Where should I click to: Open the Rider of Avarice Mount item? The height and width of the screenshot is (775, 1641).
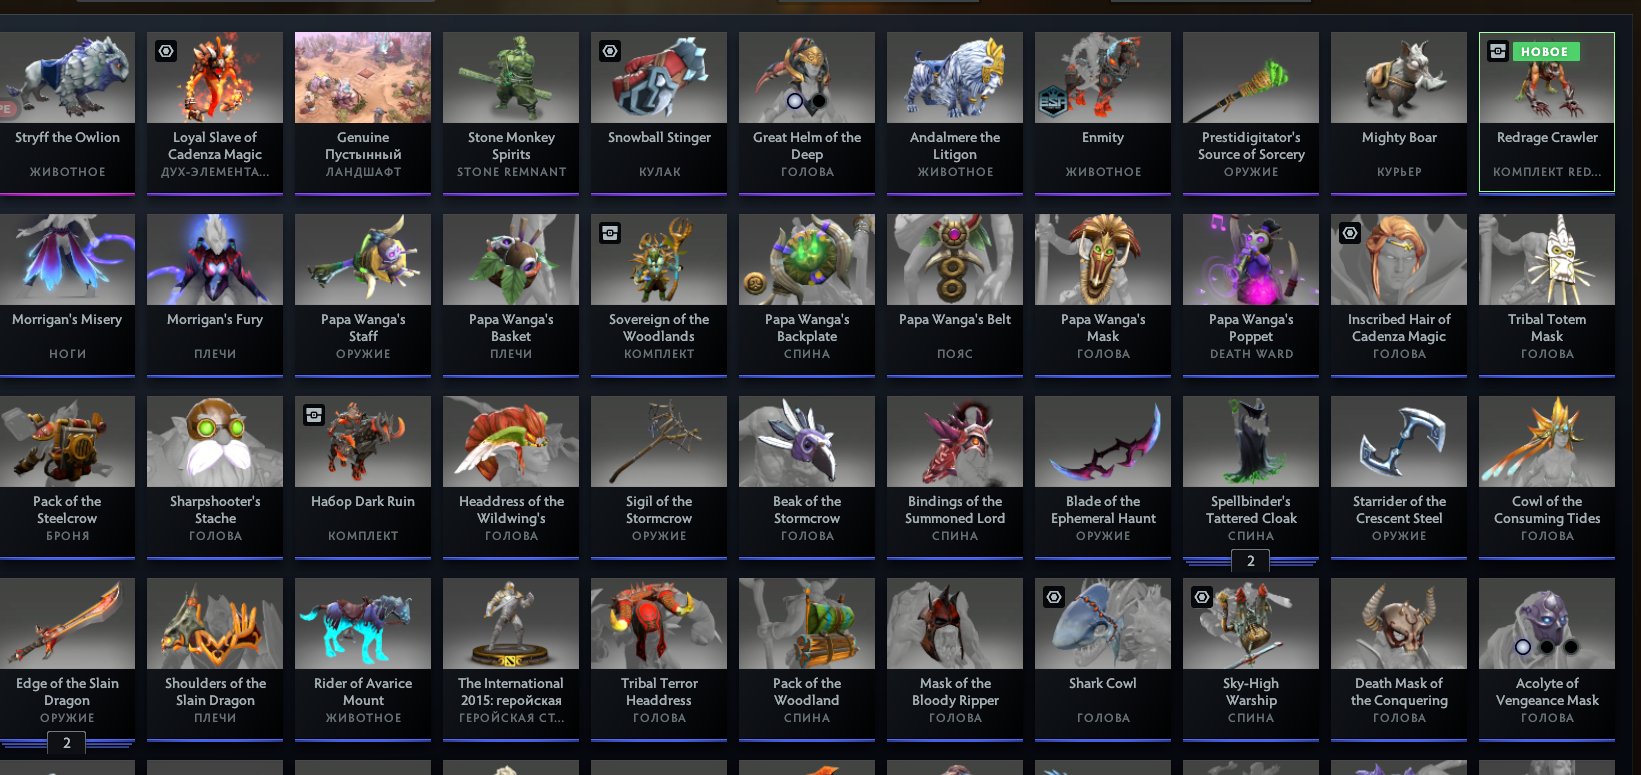tap(363, 659)
